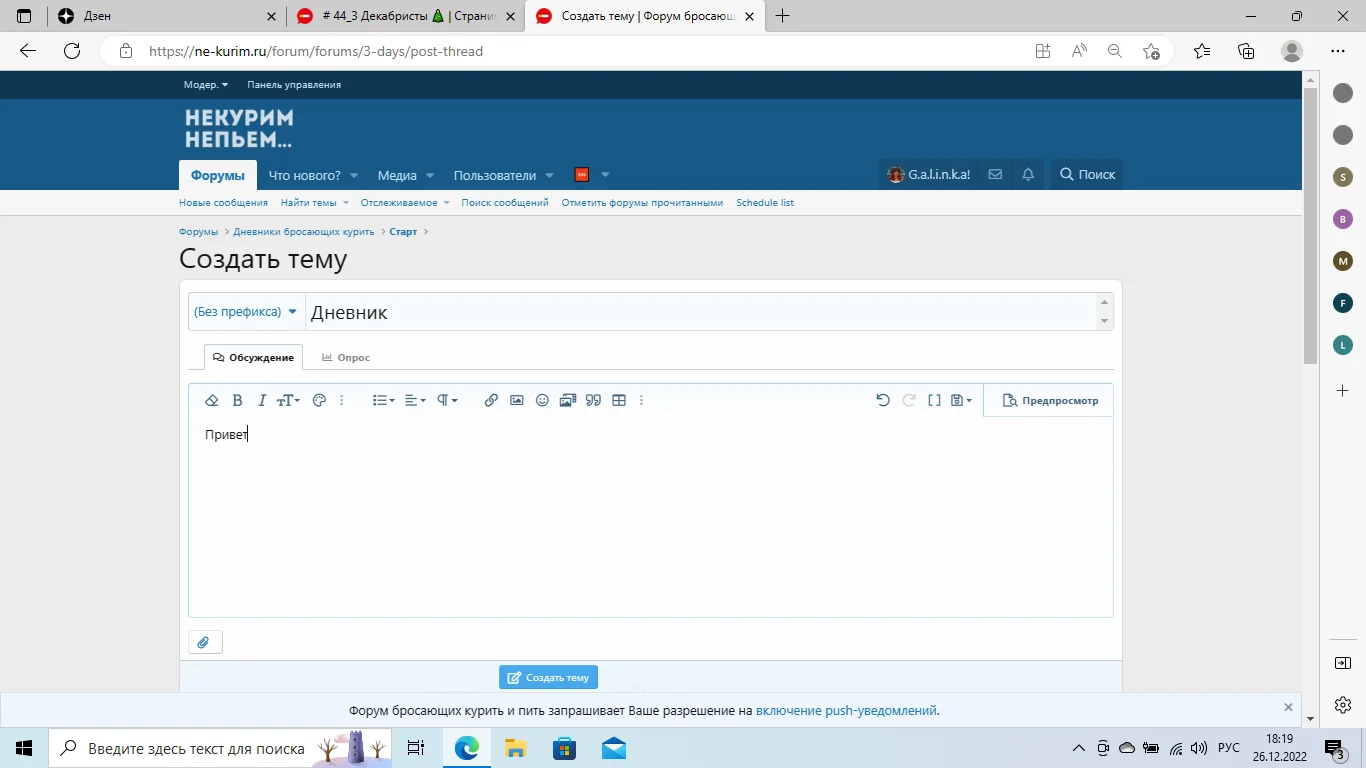Open the text color palette
The width and height of the screenshot is (1366, 768).
coord(320,400)
